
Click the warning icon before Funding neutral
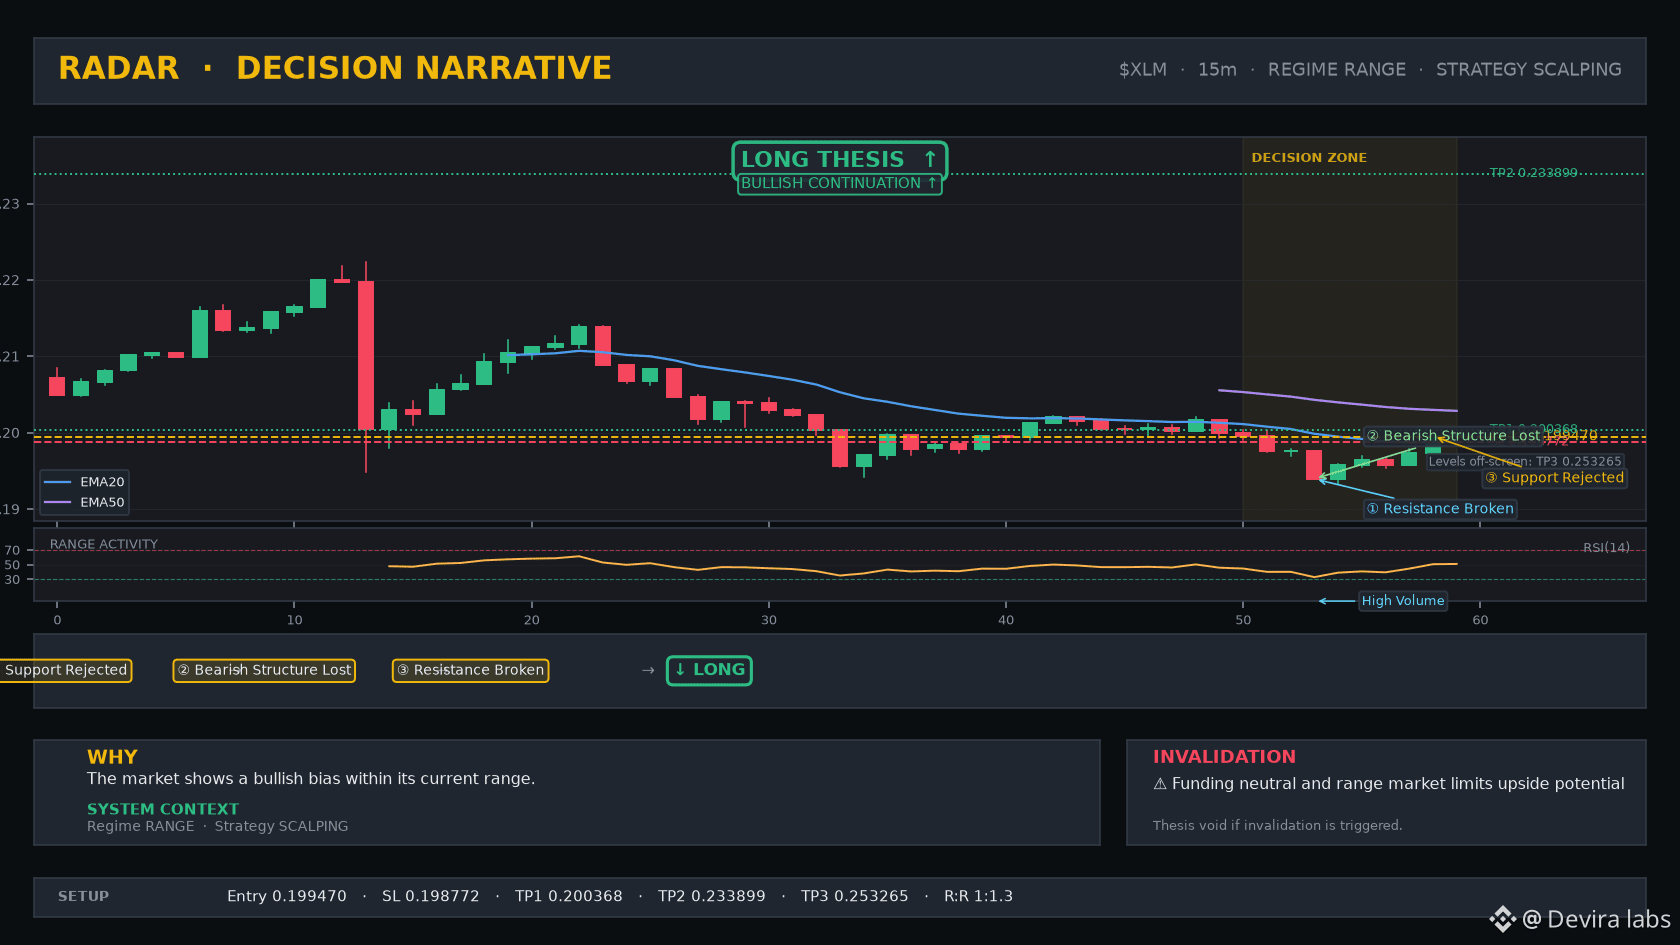pos(1160,784)
